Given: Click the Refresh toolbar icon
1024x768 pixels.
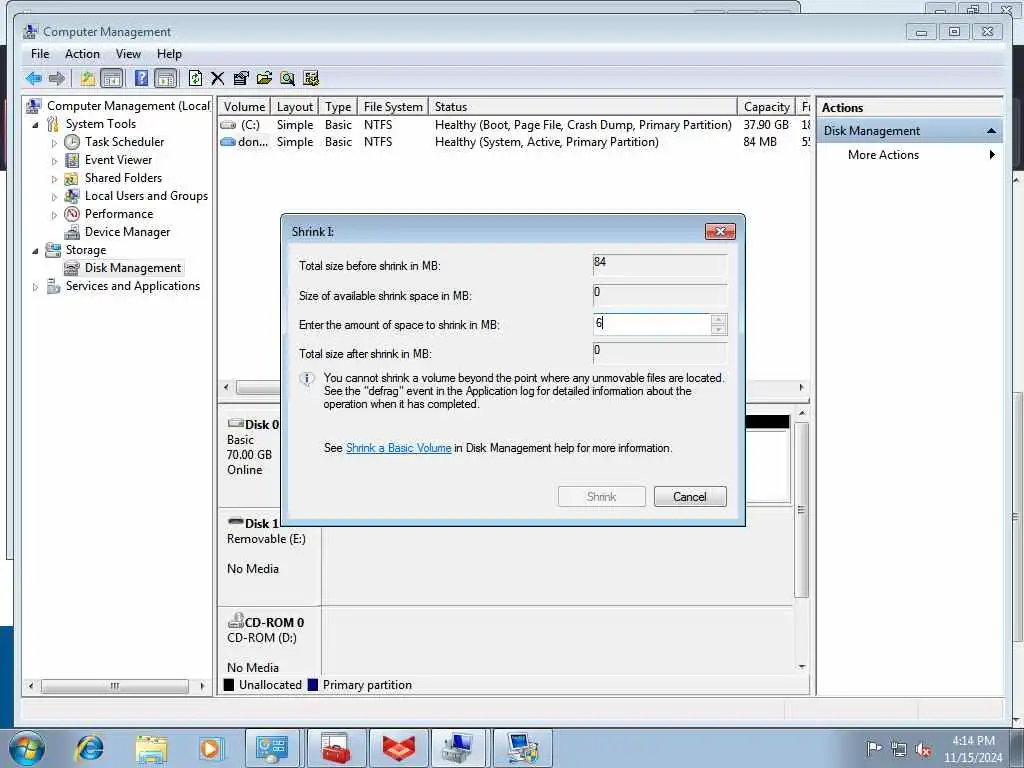Looking at the screenshot, I should (195, 78).
